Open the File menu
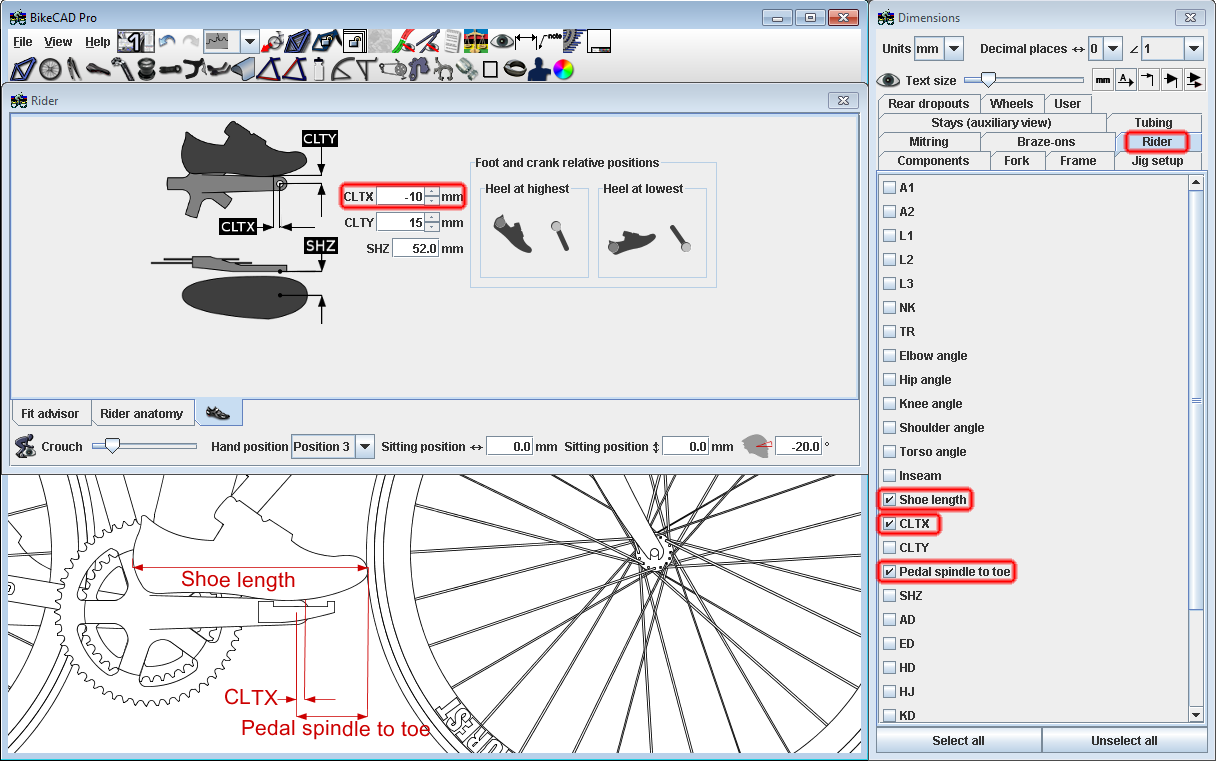This screenshot has width=1216, height=761. click(22, 42)
